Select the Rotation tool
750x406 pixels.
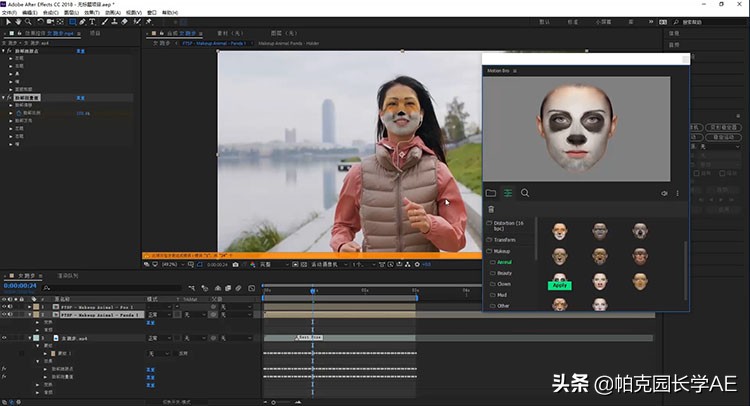click(x=40, y=22)
